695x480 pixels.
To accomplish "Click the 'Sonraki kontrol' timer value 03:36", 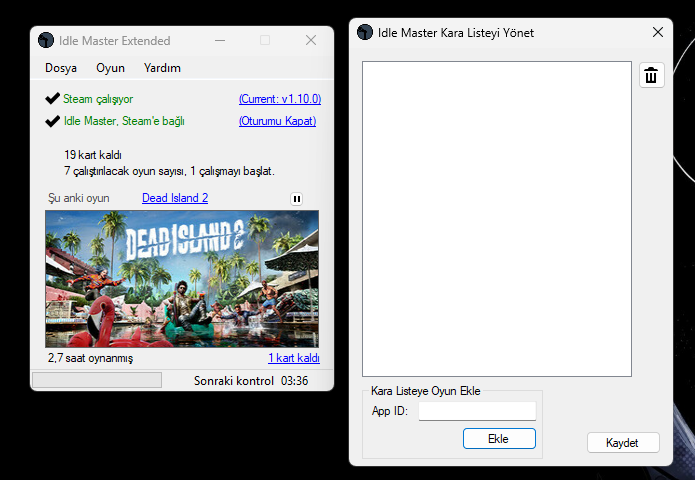I will pos(294,381).
